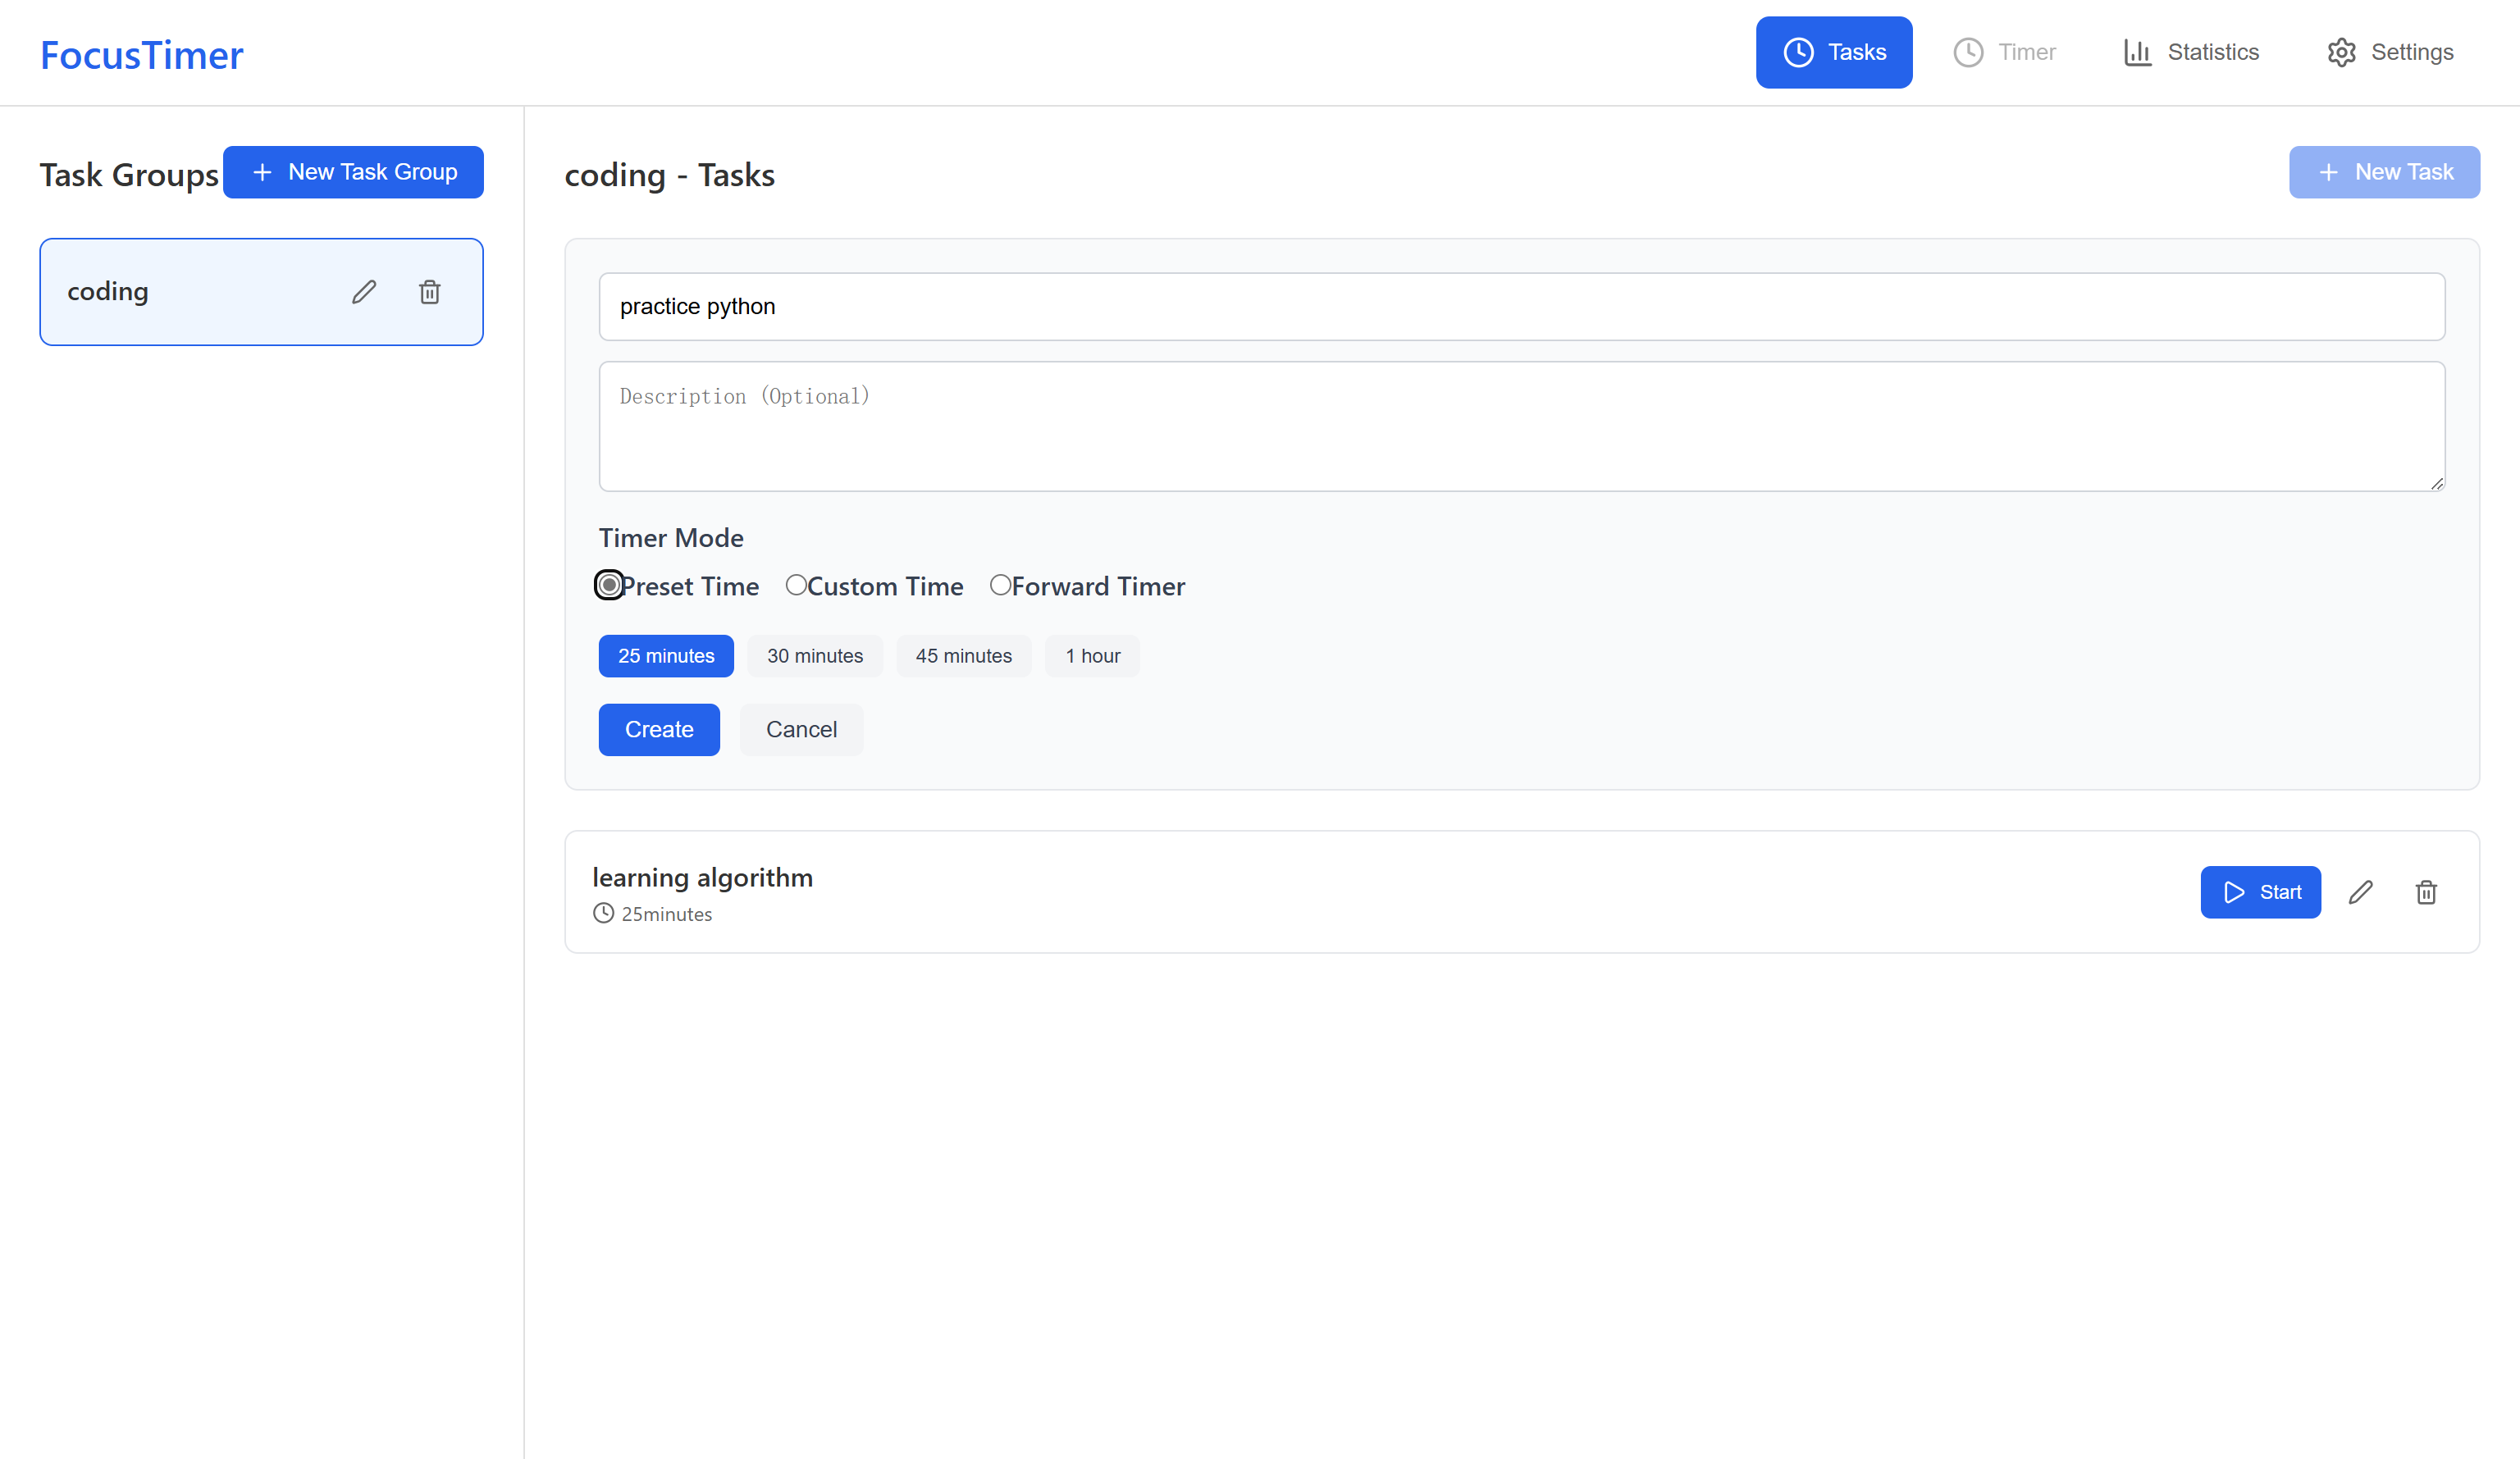The image size is (2520, 1459).
Task: Cancel the new task form
Action: [x=801, y=730]
